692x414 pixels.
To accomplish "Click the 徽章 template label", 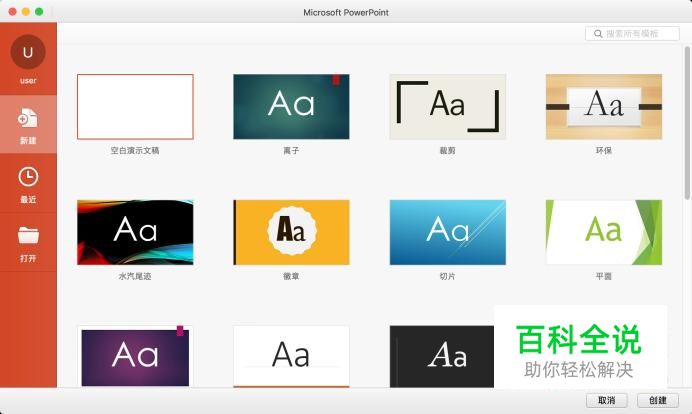I will (x=291, y=276).
